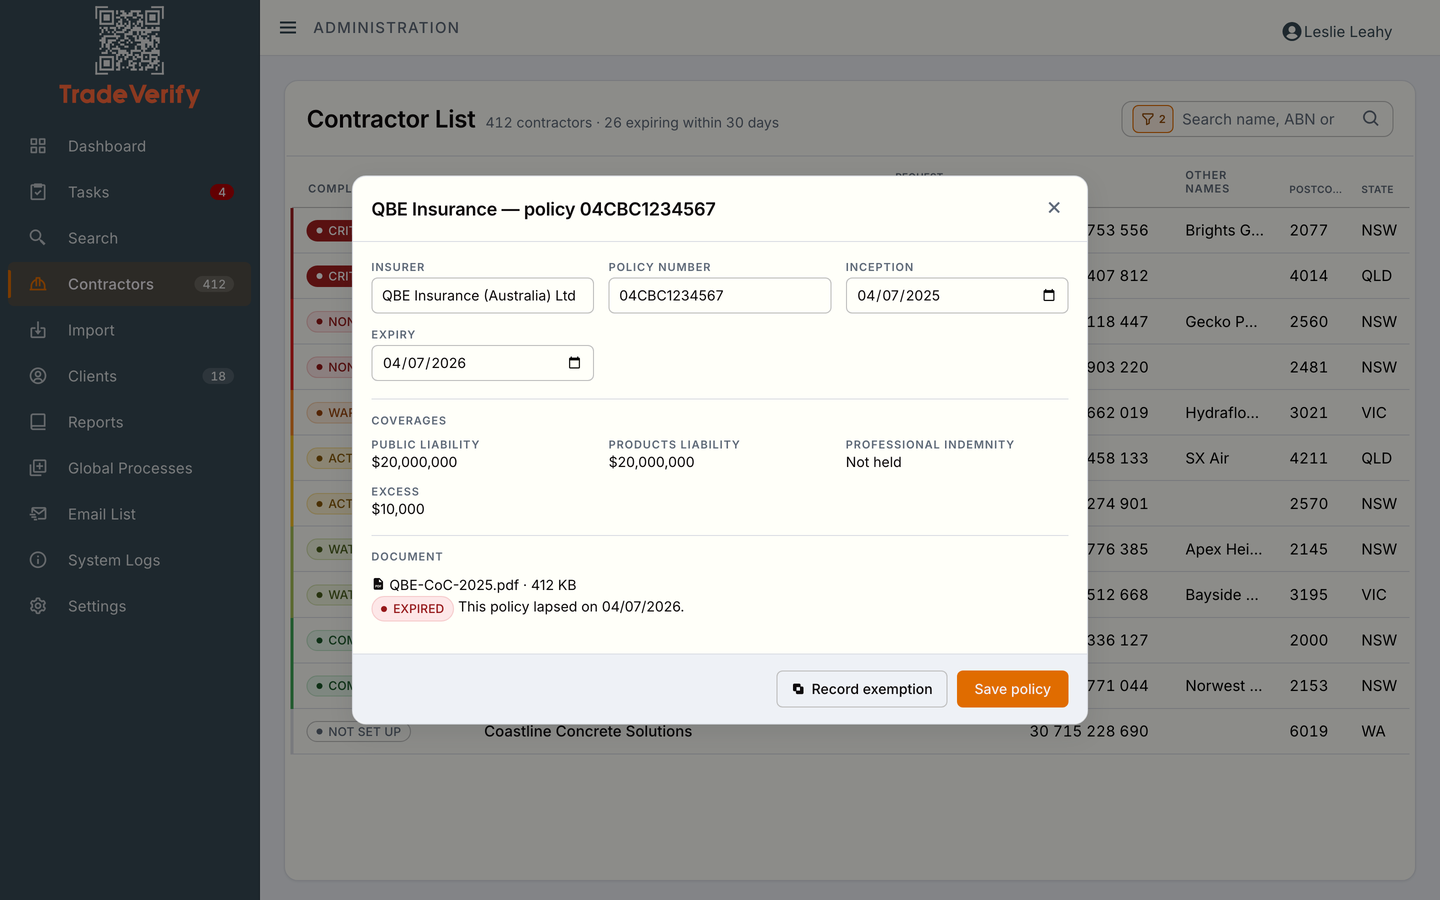Click the Contractors count badge 412
This screenshot has height=900, width=1440.
[x=214, y=284]
